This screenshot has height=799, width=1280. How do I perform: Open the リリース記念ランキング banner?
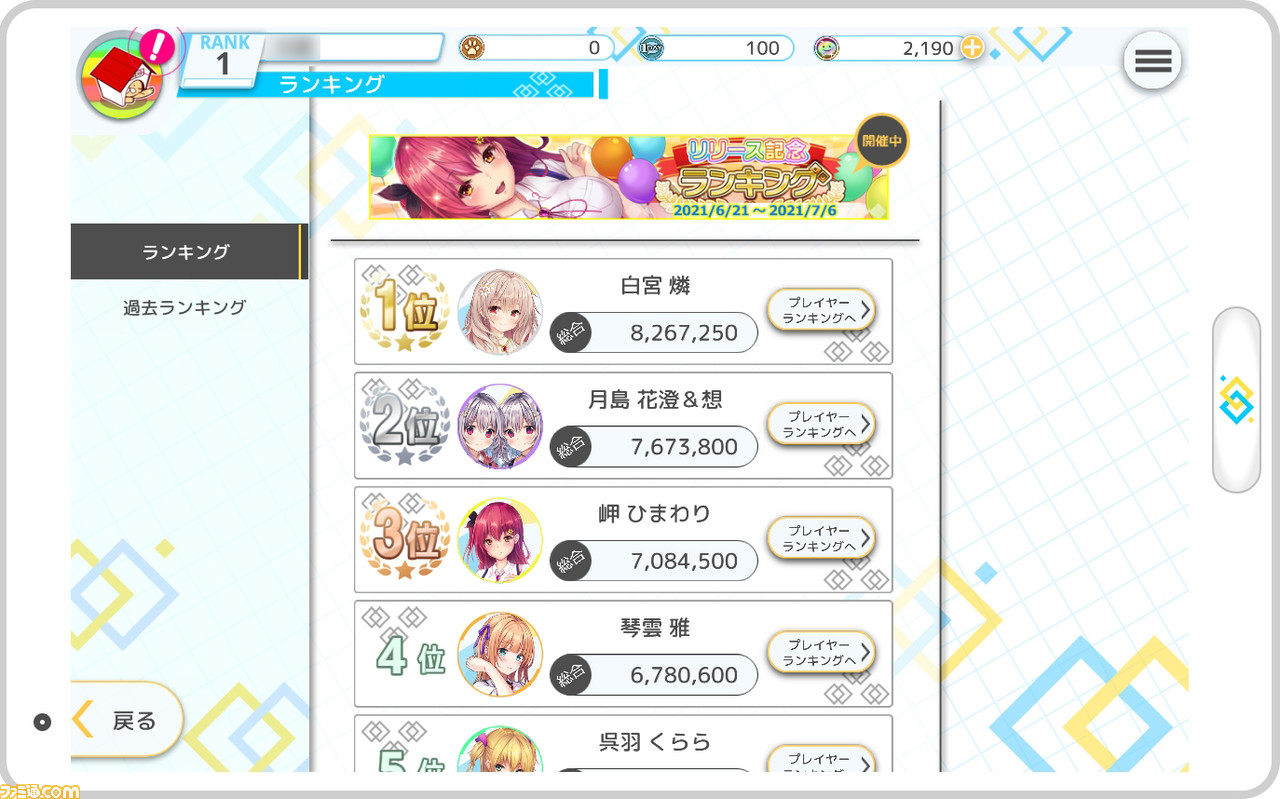tap(629, 177)
